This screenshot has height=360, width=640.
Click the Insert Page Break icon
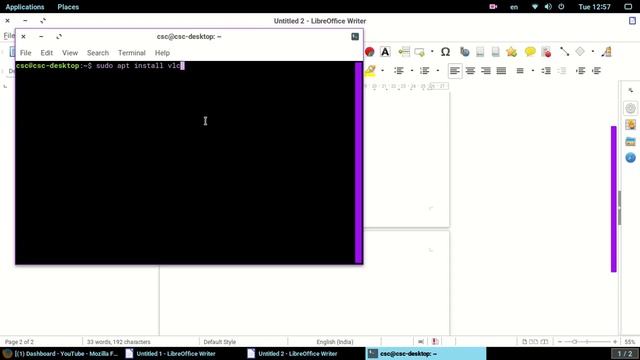[404, 51]
